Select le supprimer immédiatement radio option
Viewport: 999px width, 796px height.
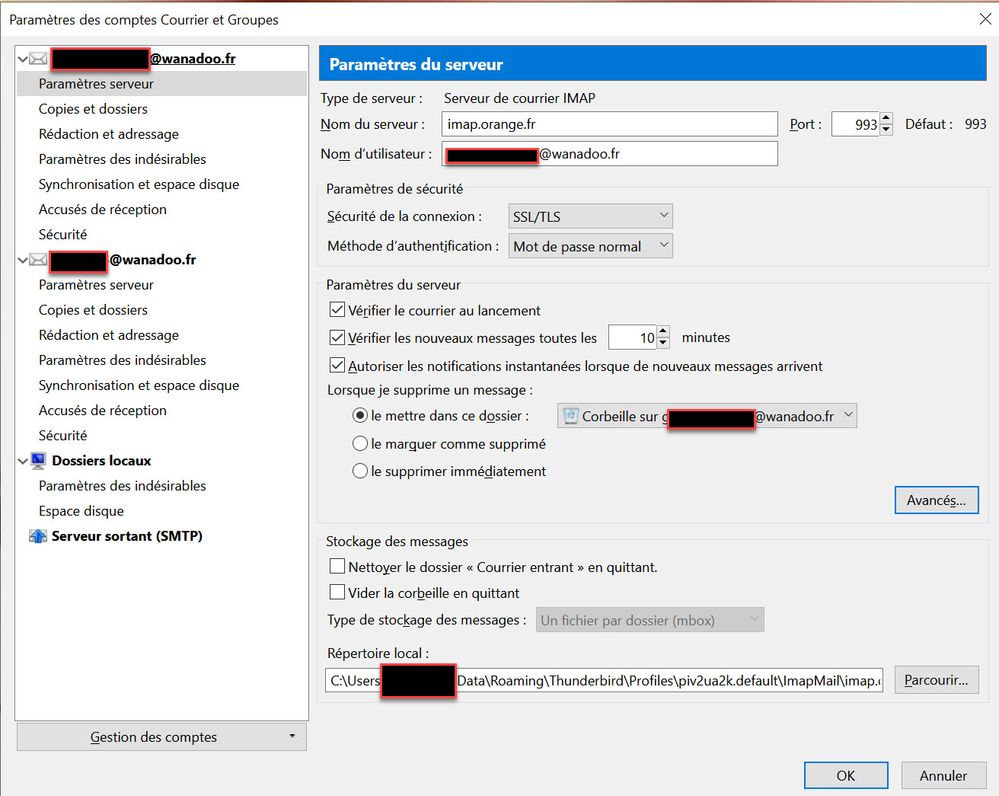[x=360, y=471]
